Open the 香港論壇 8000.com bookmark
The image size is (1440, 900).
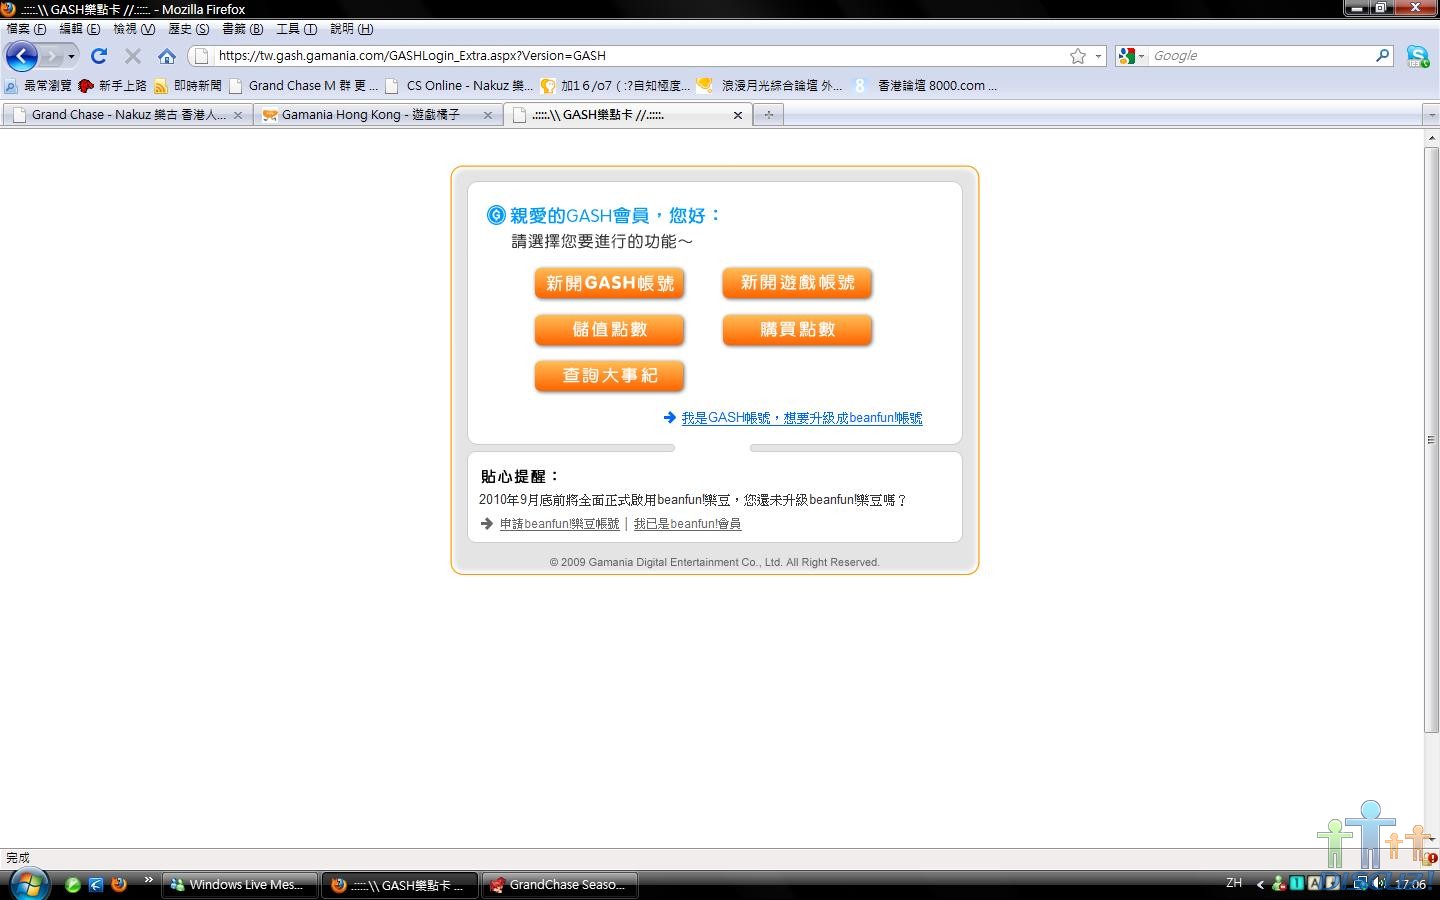(925, 86)
